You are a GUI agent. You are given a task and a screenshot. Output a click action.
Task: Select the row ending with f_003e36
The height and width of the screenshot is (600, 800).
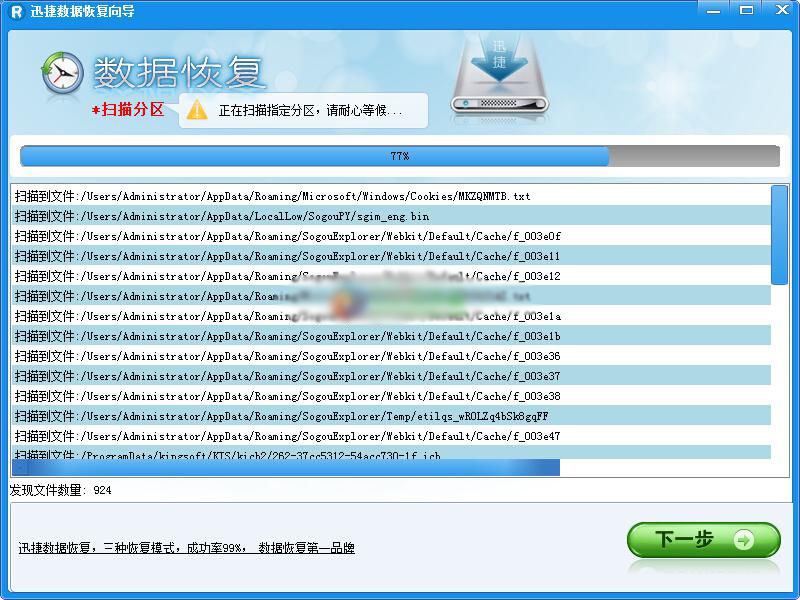[391, 356]
